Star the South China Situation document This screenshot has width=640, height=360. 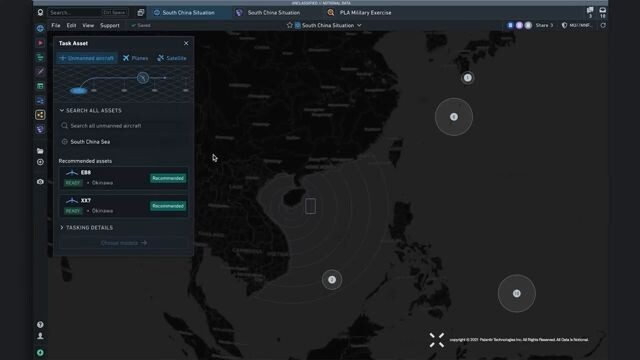coord(289,25)
